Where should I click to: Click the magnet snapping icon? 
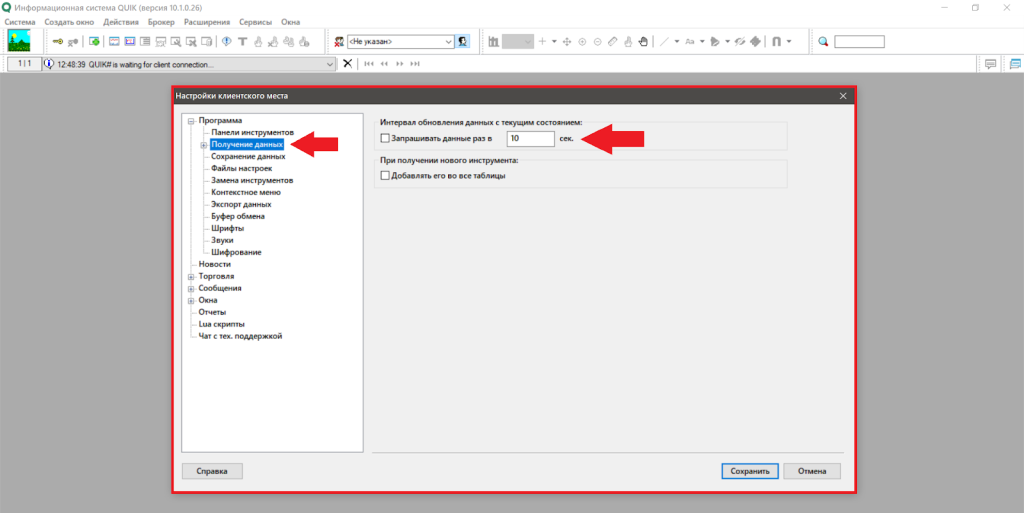pos(776,42)
